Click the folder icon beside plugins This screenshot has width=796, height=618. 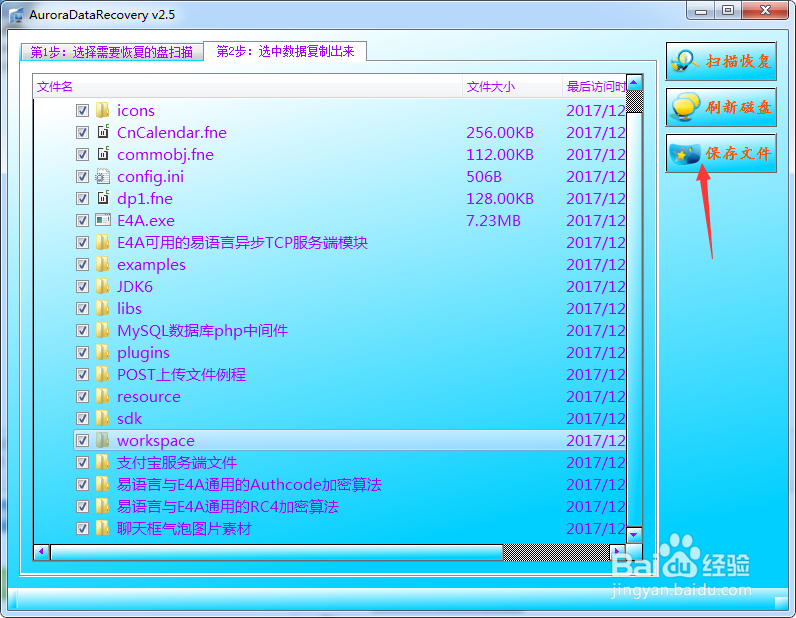tap(103, 352)
